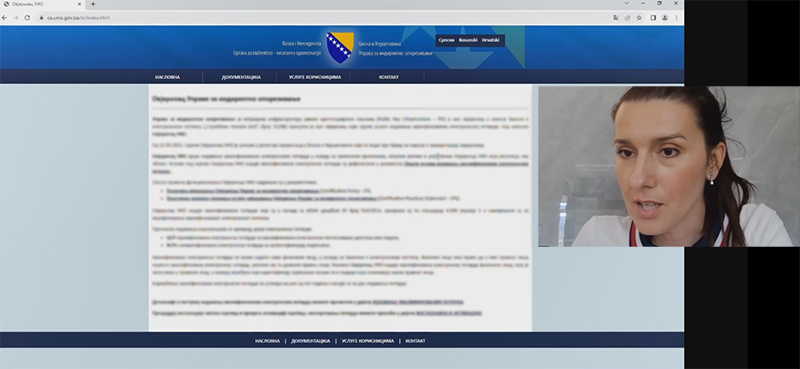The image size is (800, 369).
Task: Close the current browser tab
Action: coord(79,4)
